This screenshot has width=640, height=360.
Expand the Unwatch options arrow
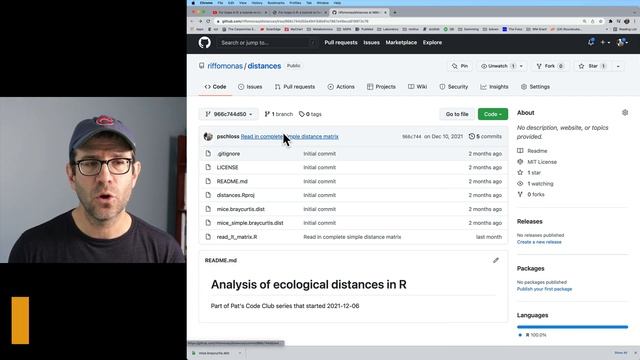tap(521, 66)
